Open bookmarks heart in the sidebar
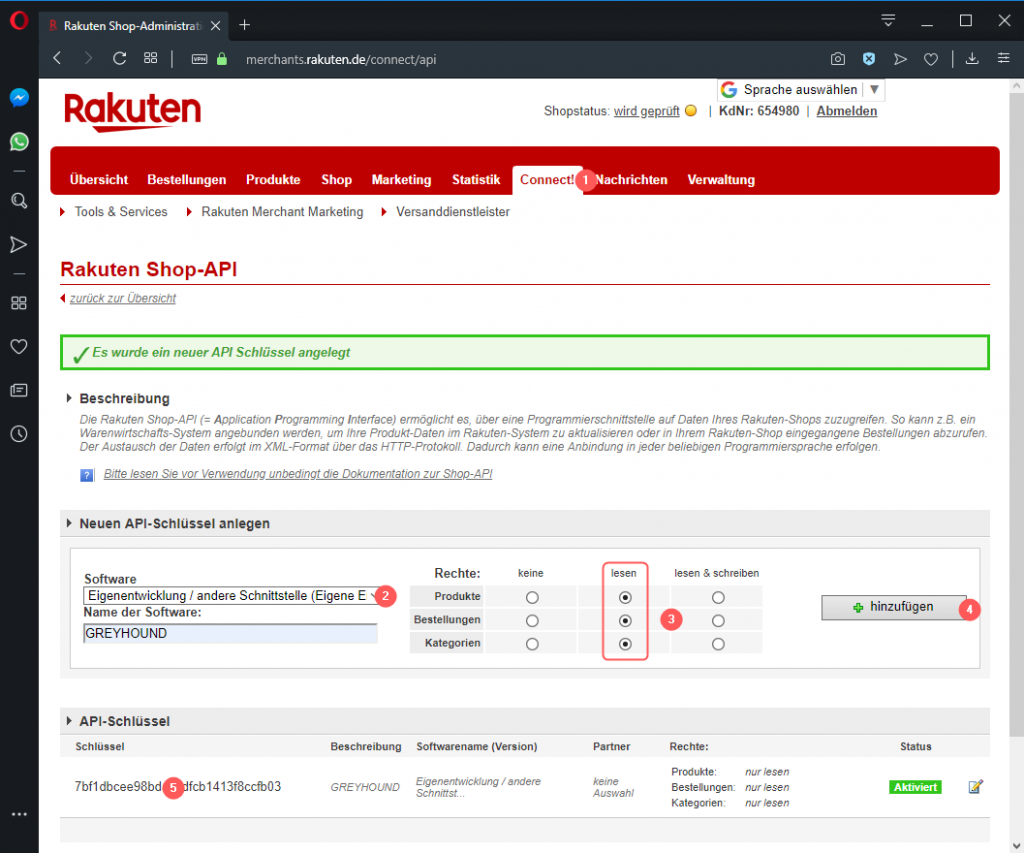The height and width of the screenshot is (853, 1024). pos(19,347)
